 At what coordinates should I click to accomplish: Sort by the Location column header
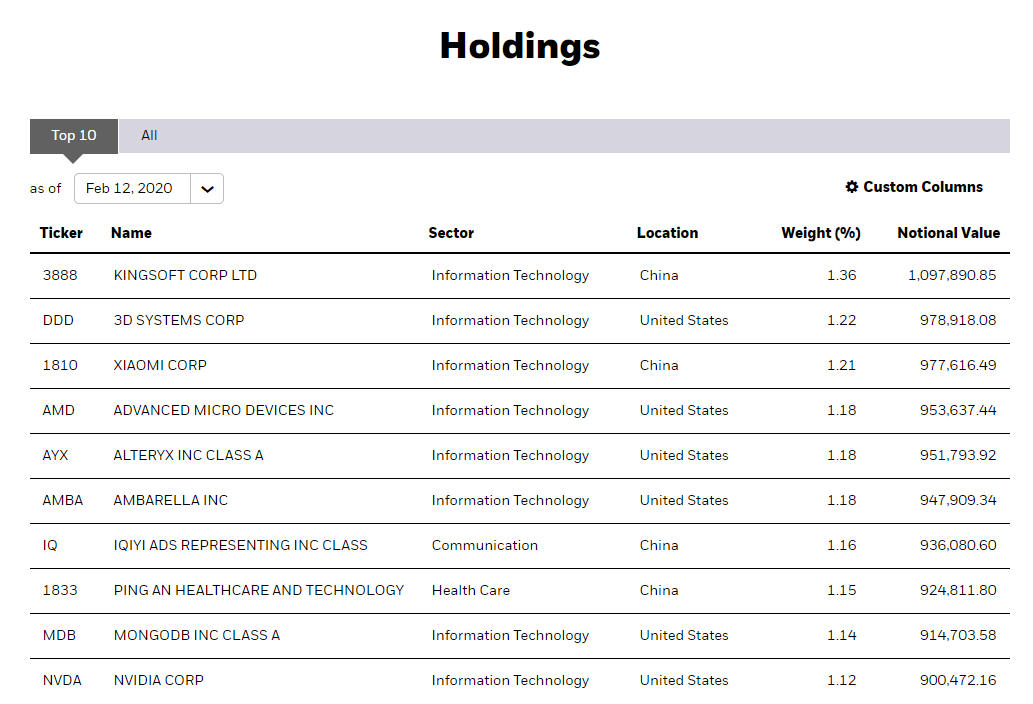(667, 233)
